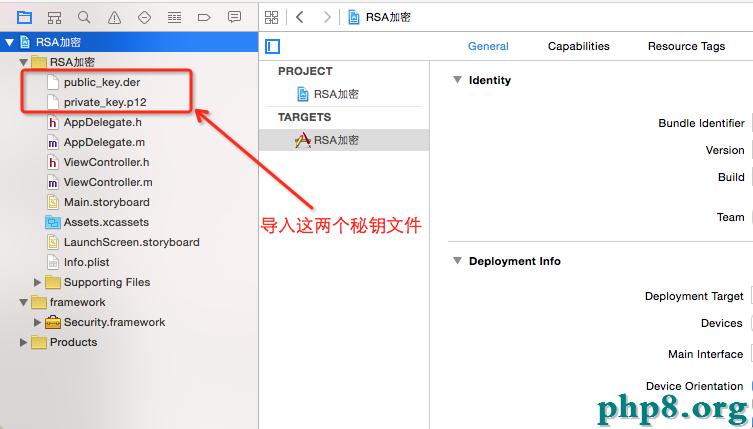The height and width of the screenshot is (429, 753).
Task: Go back with the left chevron
Action: 300,17
